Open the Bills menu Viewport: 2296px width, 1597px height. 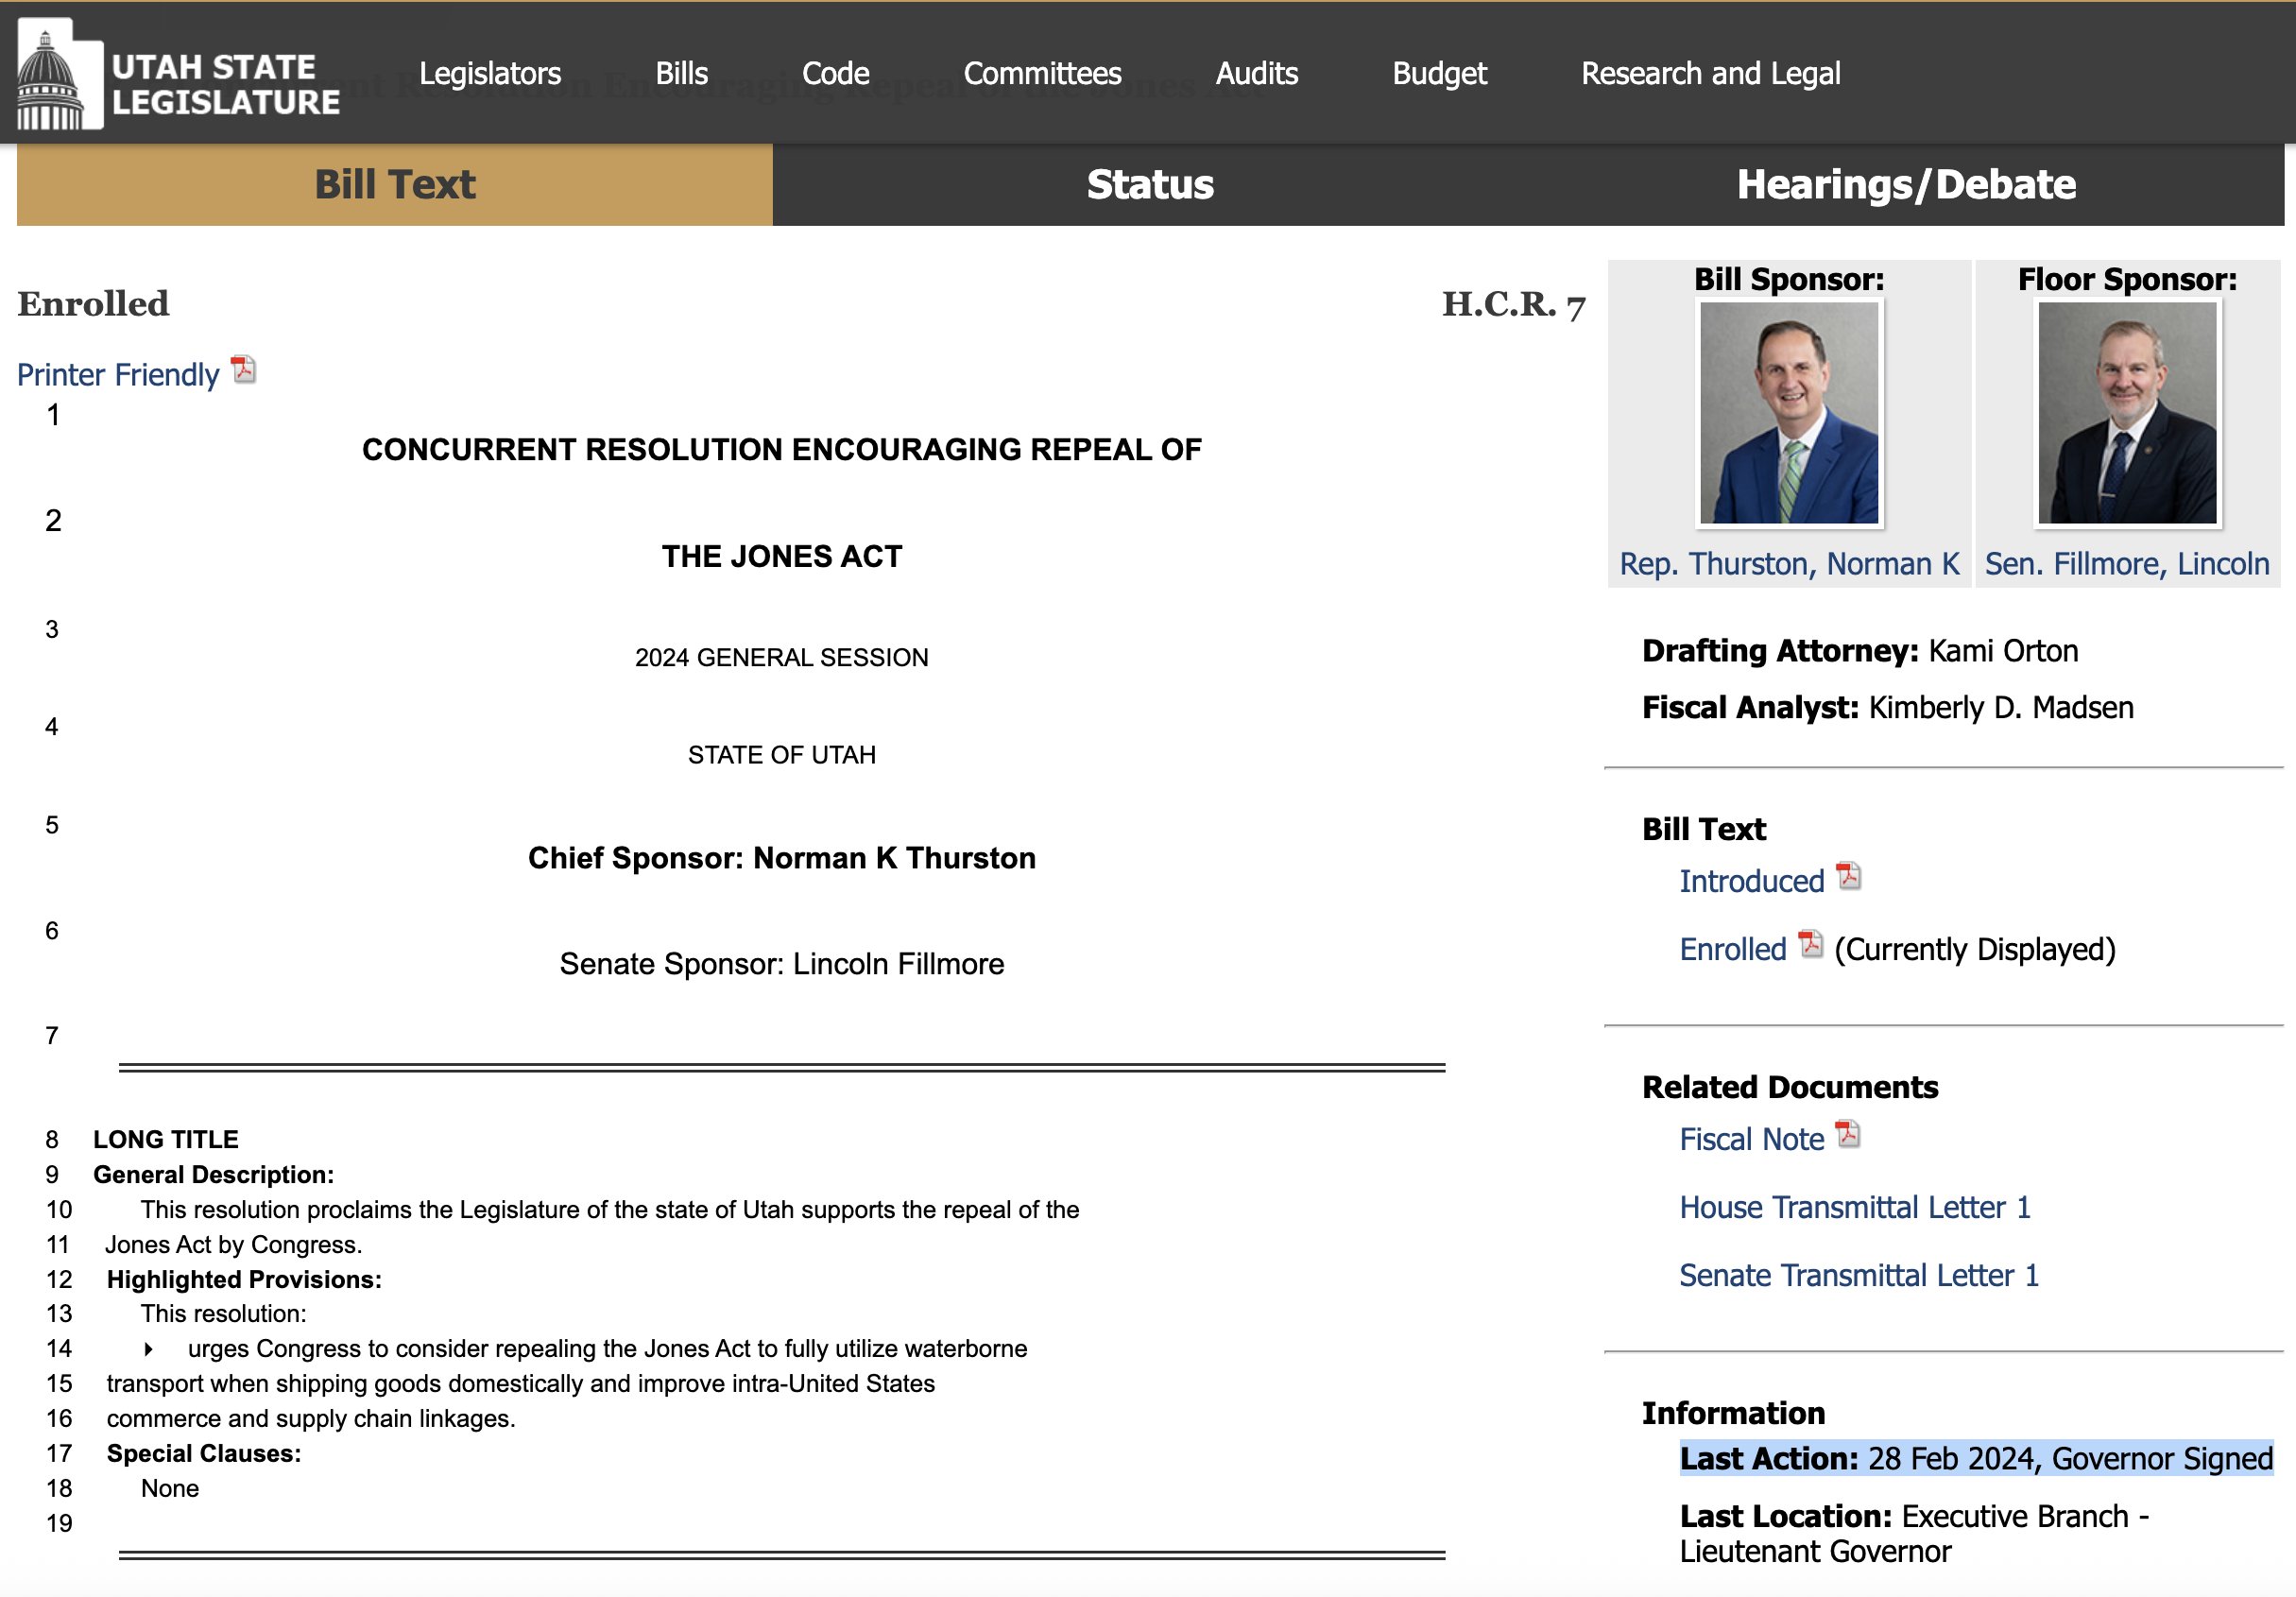point(682,73)
